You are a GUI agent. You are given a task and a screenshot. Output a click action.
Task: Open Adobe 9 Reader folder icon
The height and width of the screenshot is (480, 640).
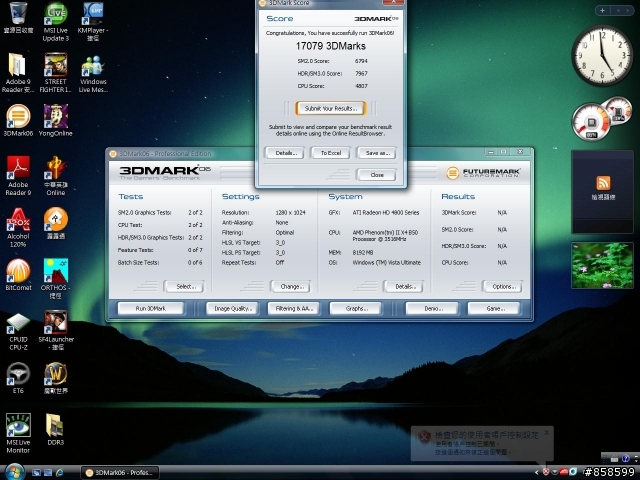tap(18, 73)
